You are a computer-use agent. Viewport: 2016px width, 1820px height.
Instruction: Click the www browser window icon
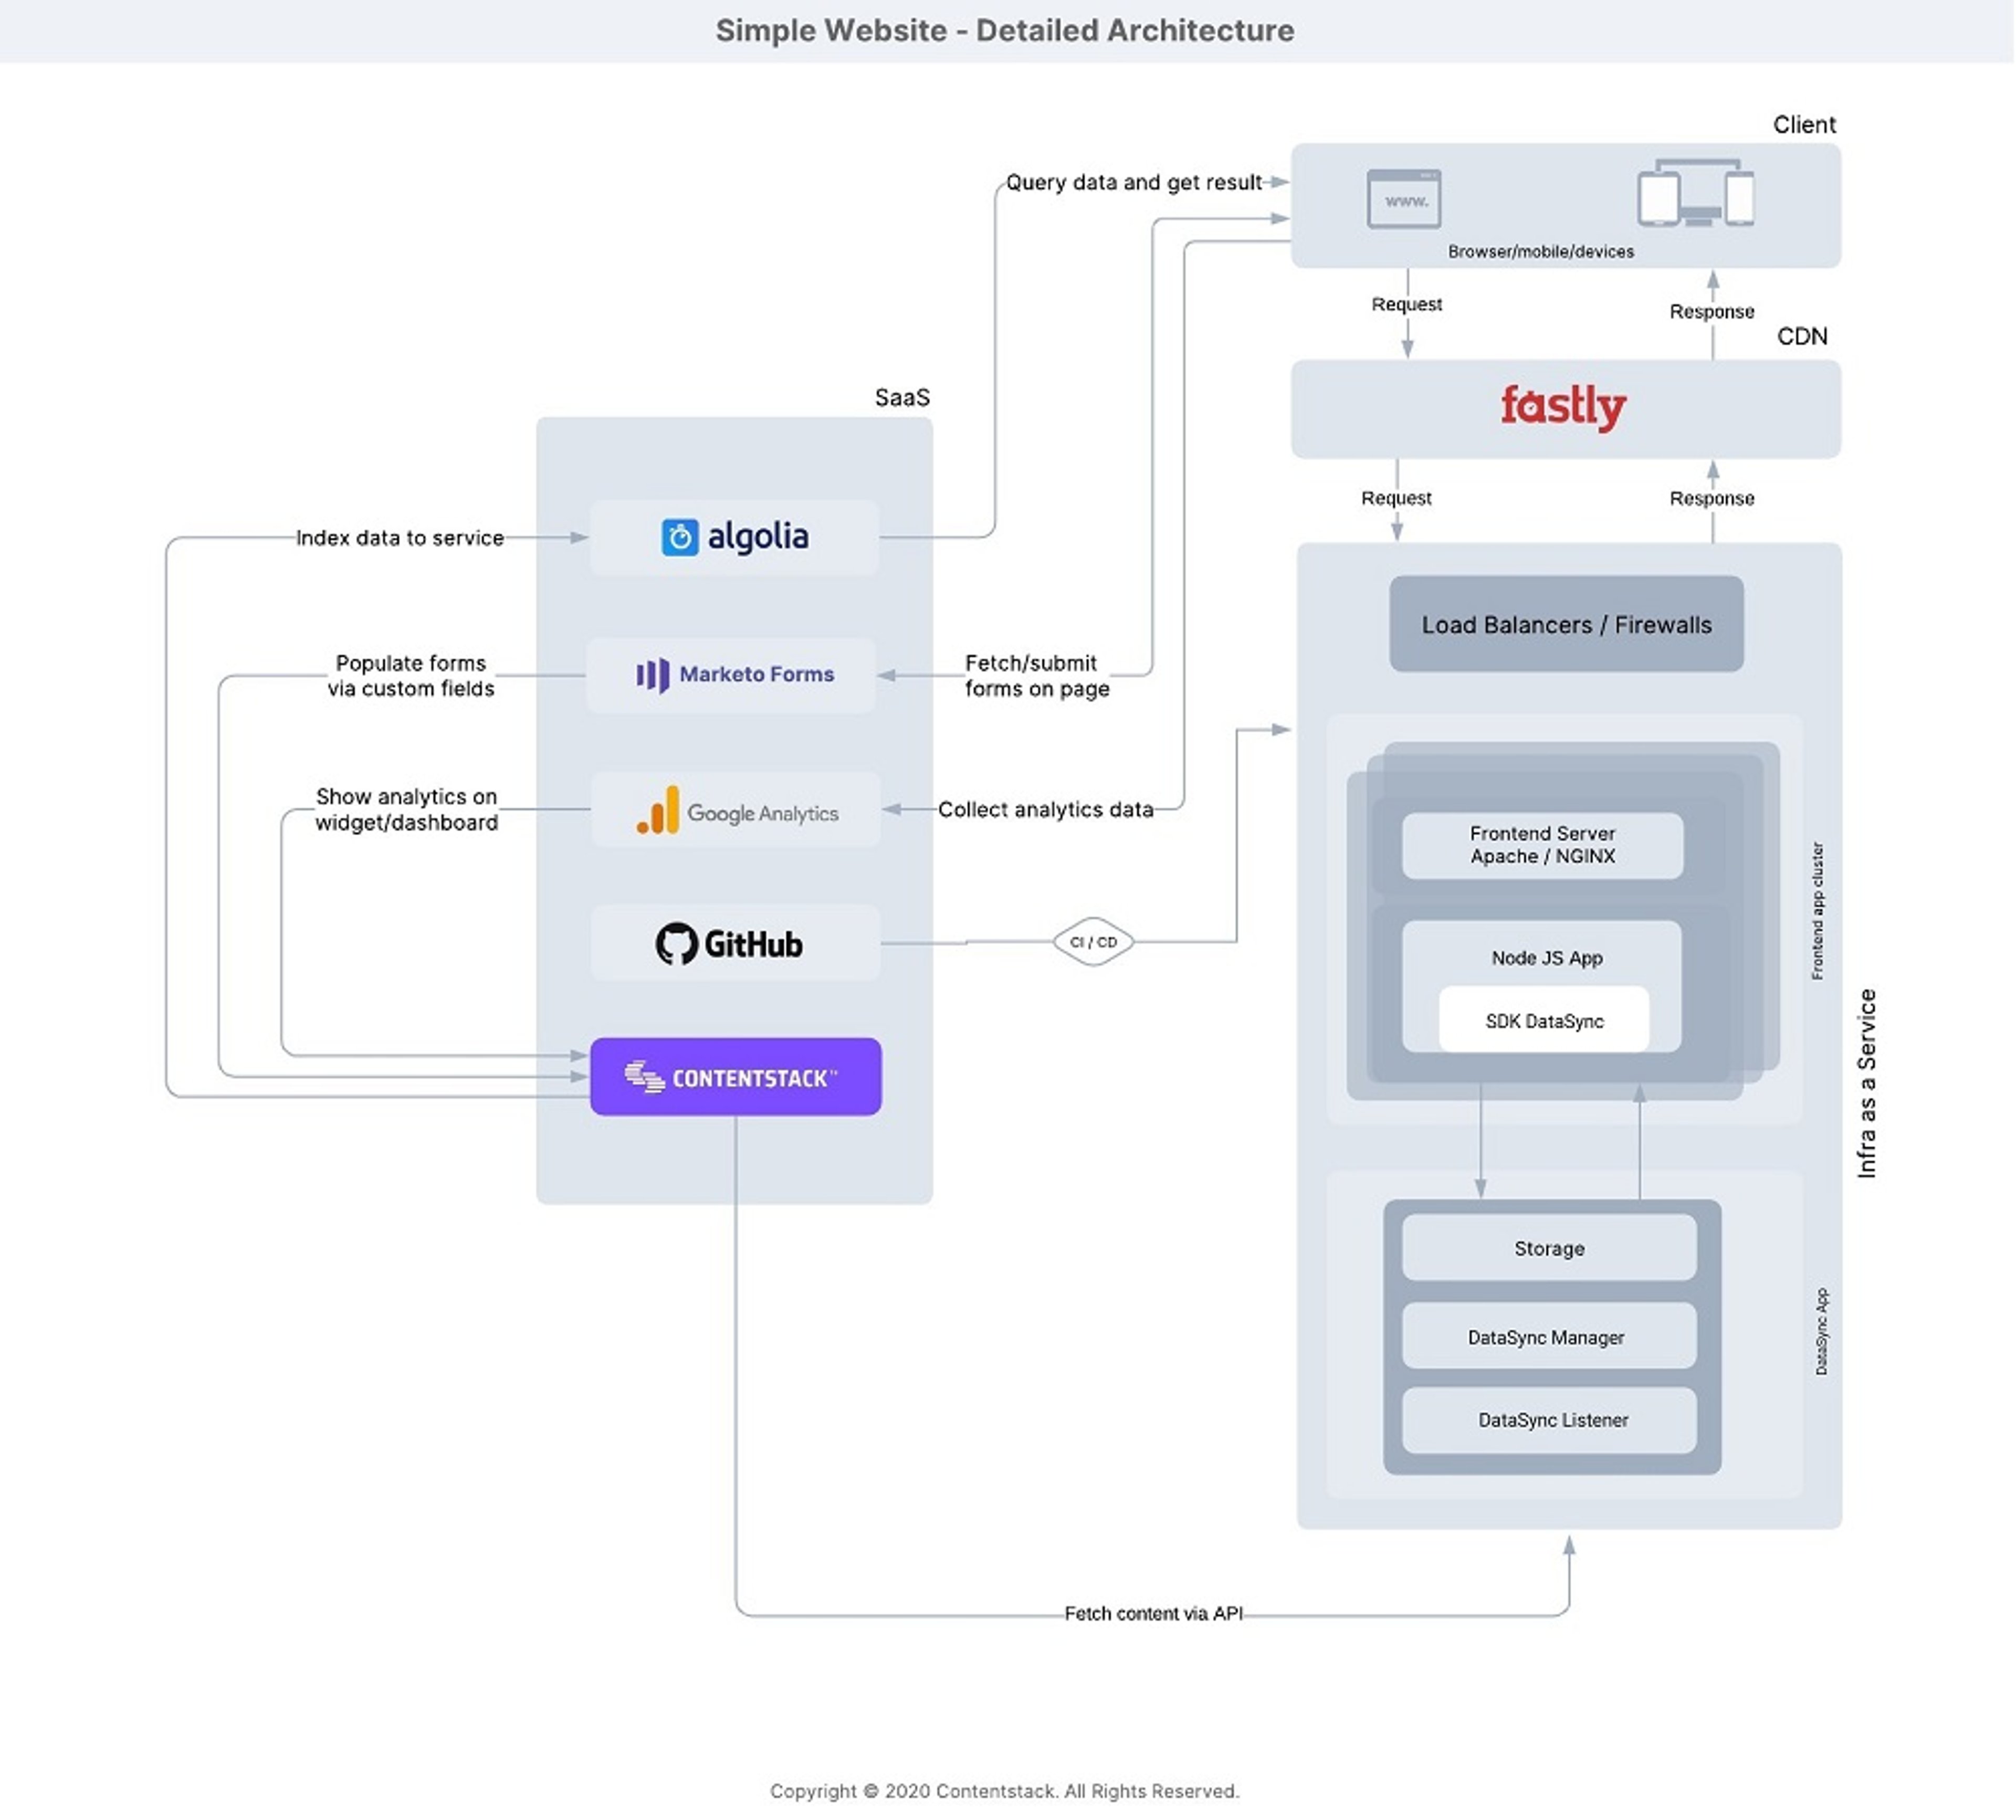click(x=1404, y=199)
